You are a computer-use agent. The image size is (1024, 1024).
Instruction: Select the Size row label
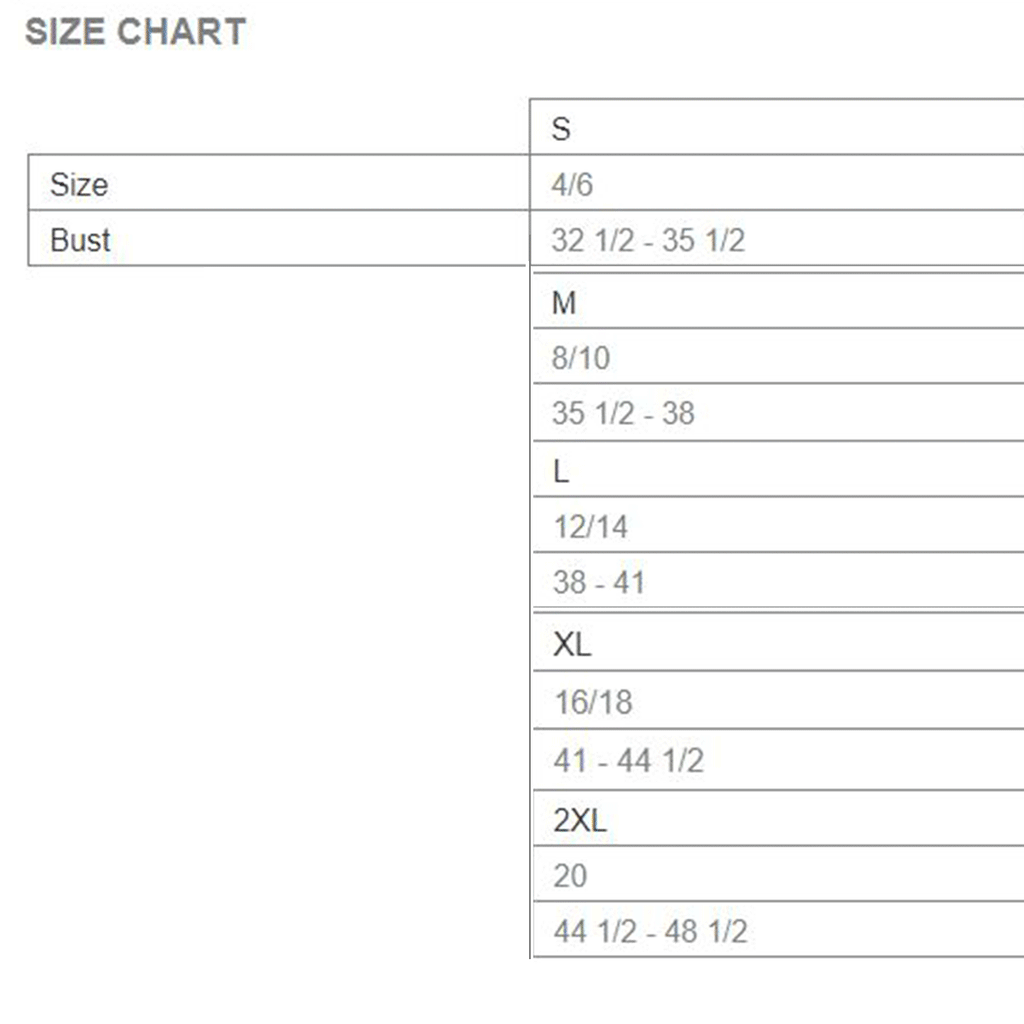click(x=79, y=185)
